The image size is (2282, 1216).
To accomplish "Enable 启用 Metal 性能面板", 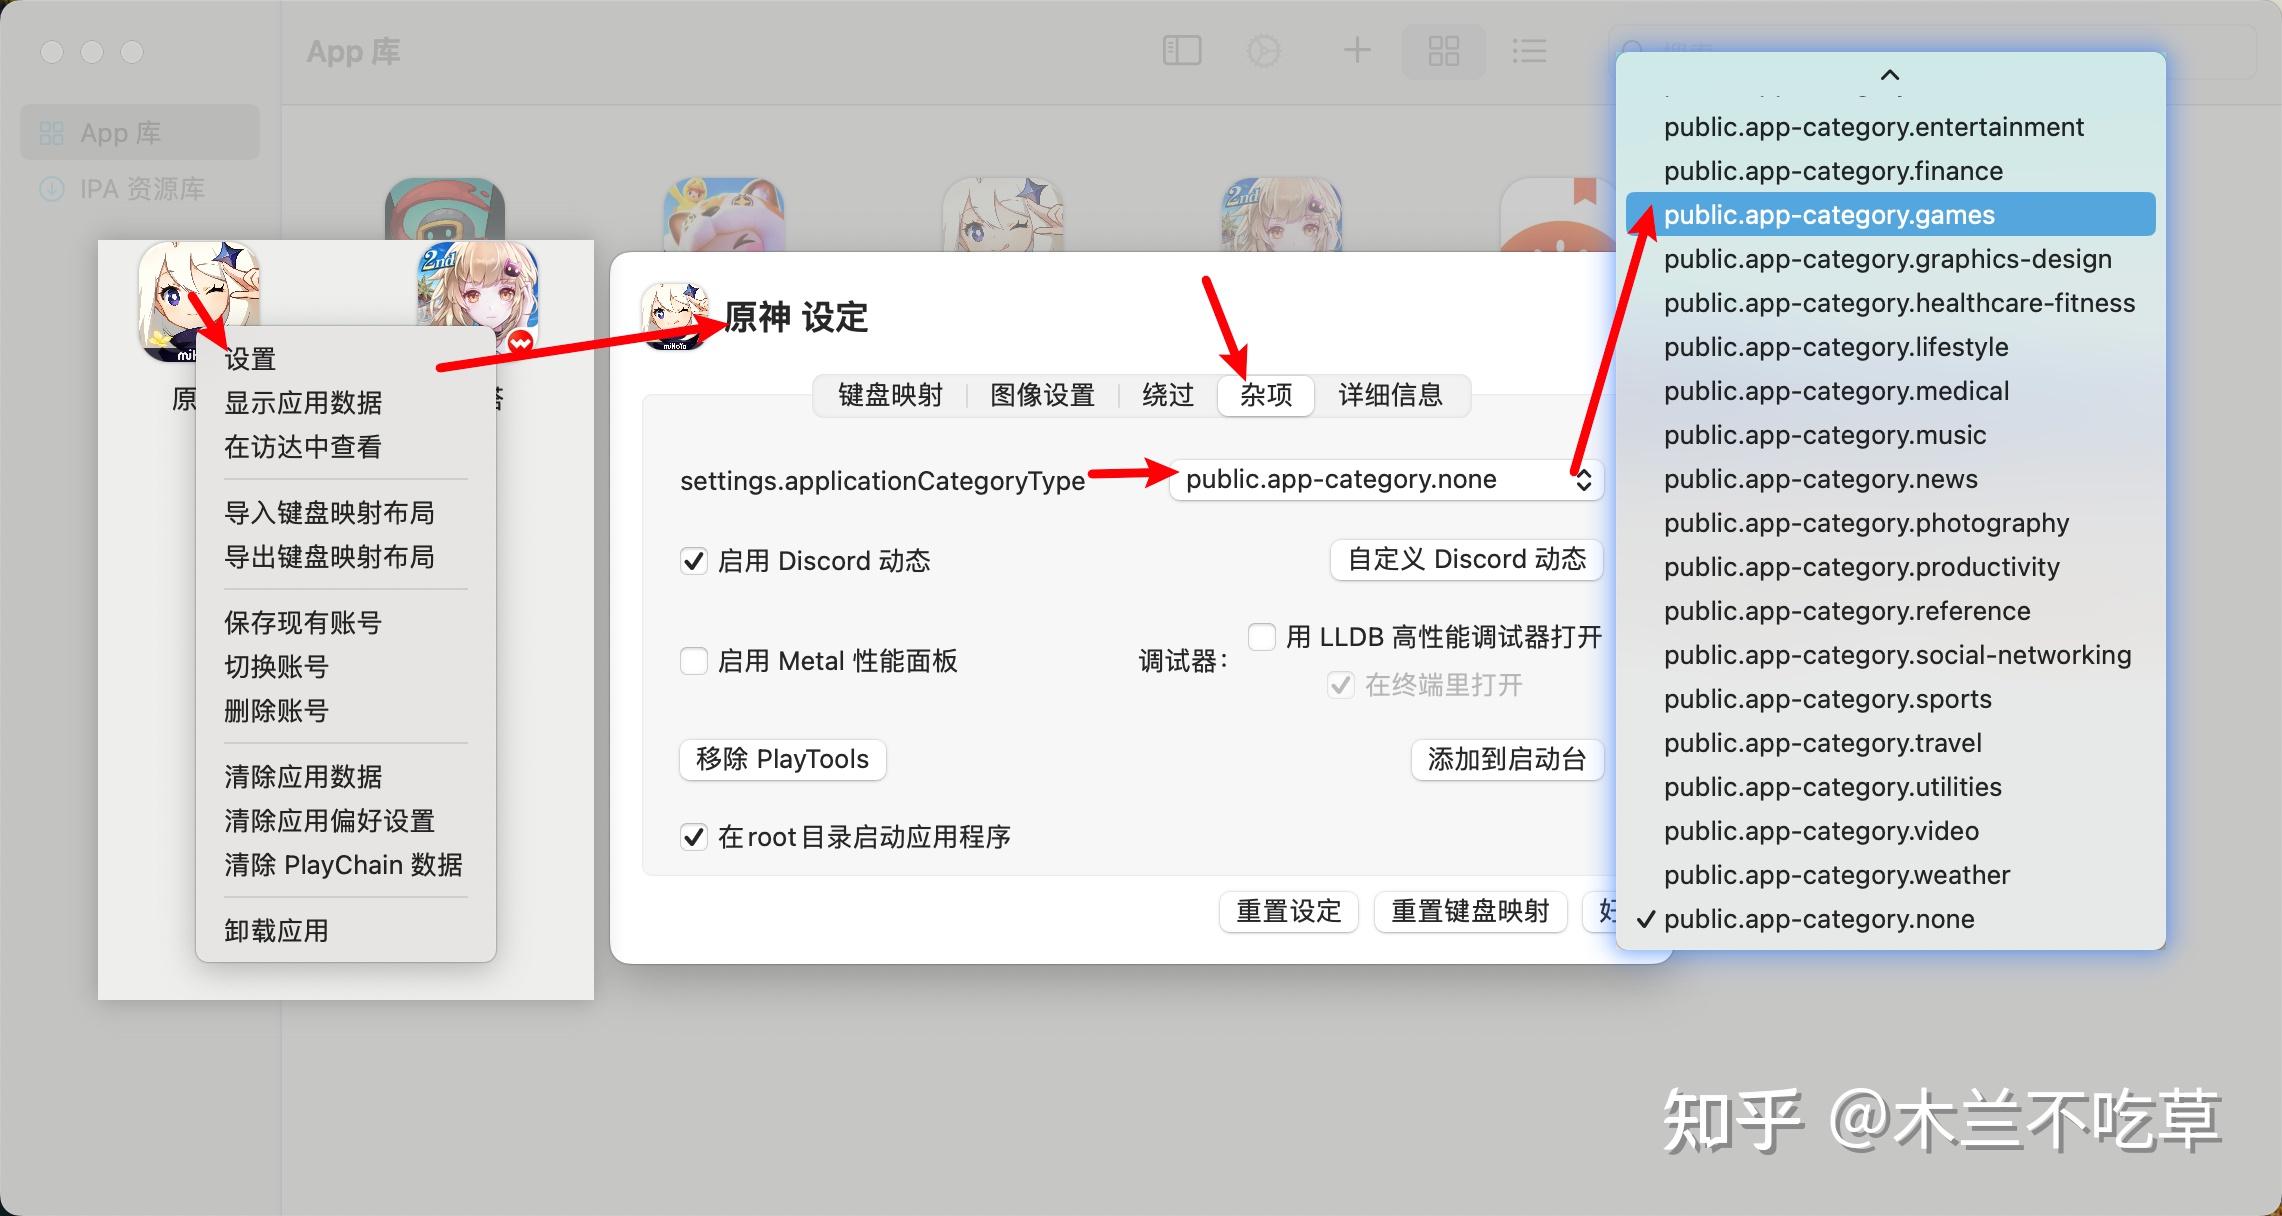I will click(694, 660).
